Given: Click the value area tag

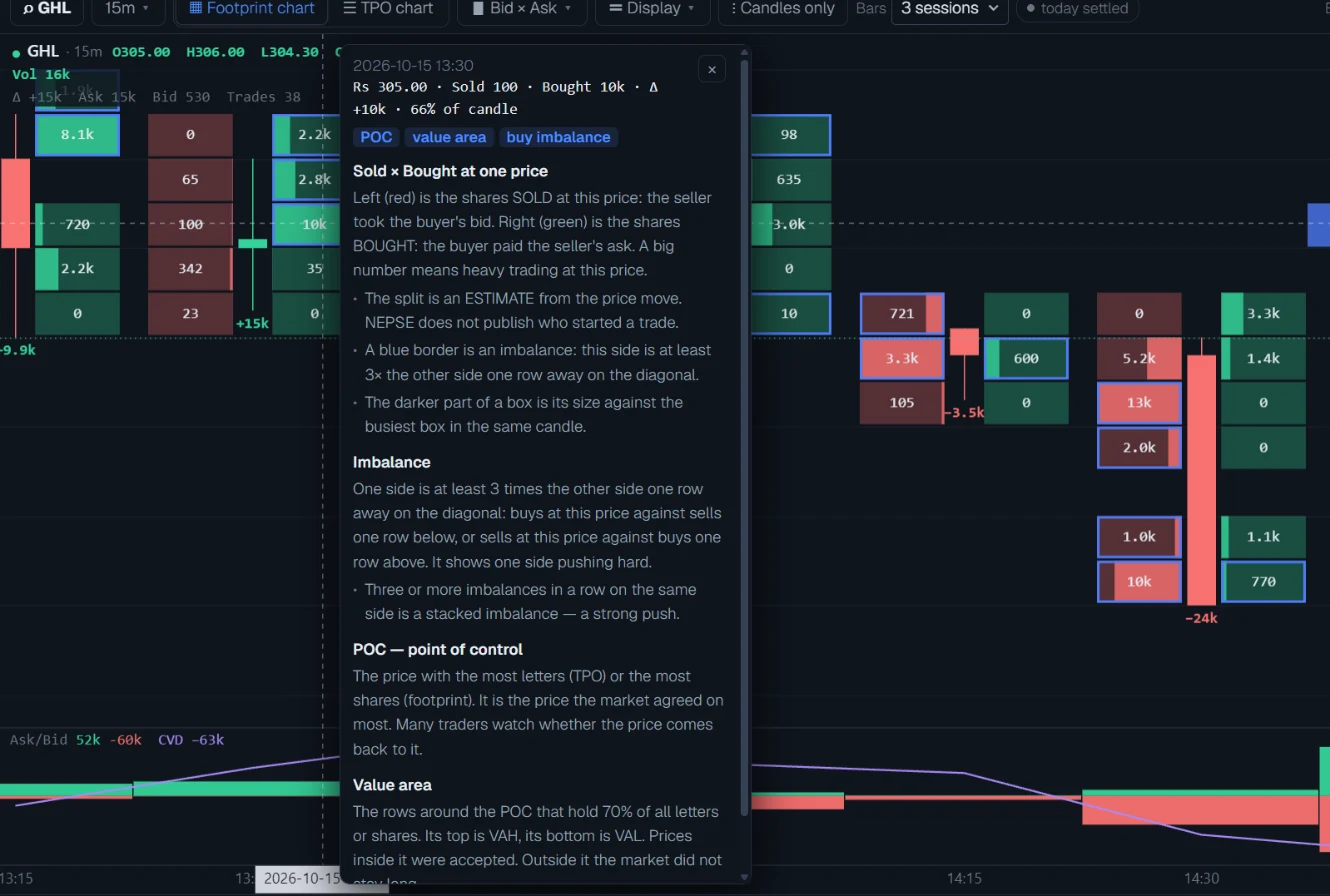Looking at the screenshot, I should pyautogui.click(x=449, y=137).
